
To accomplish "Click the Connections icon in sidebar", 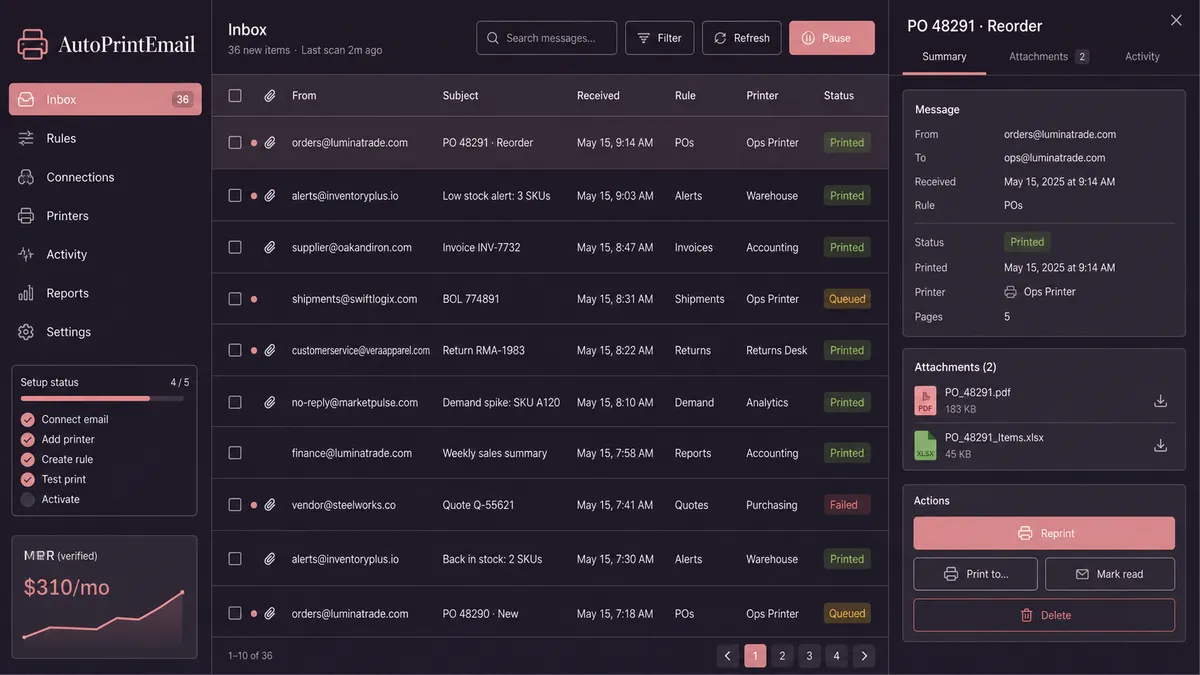I will pyautogui.click(x=26, y=177).
